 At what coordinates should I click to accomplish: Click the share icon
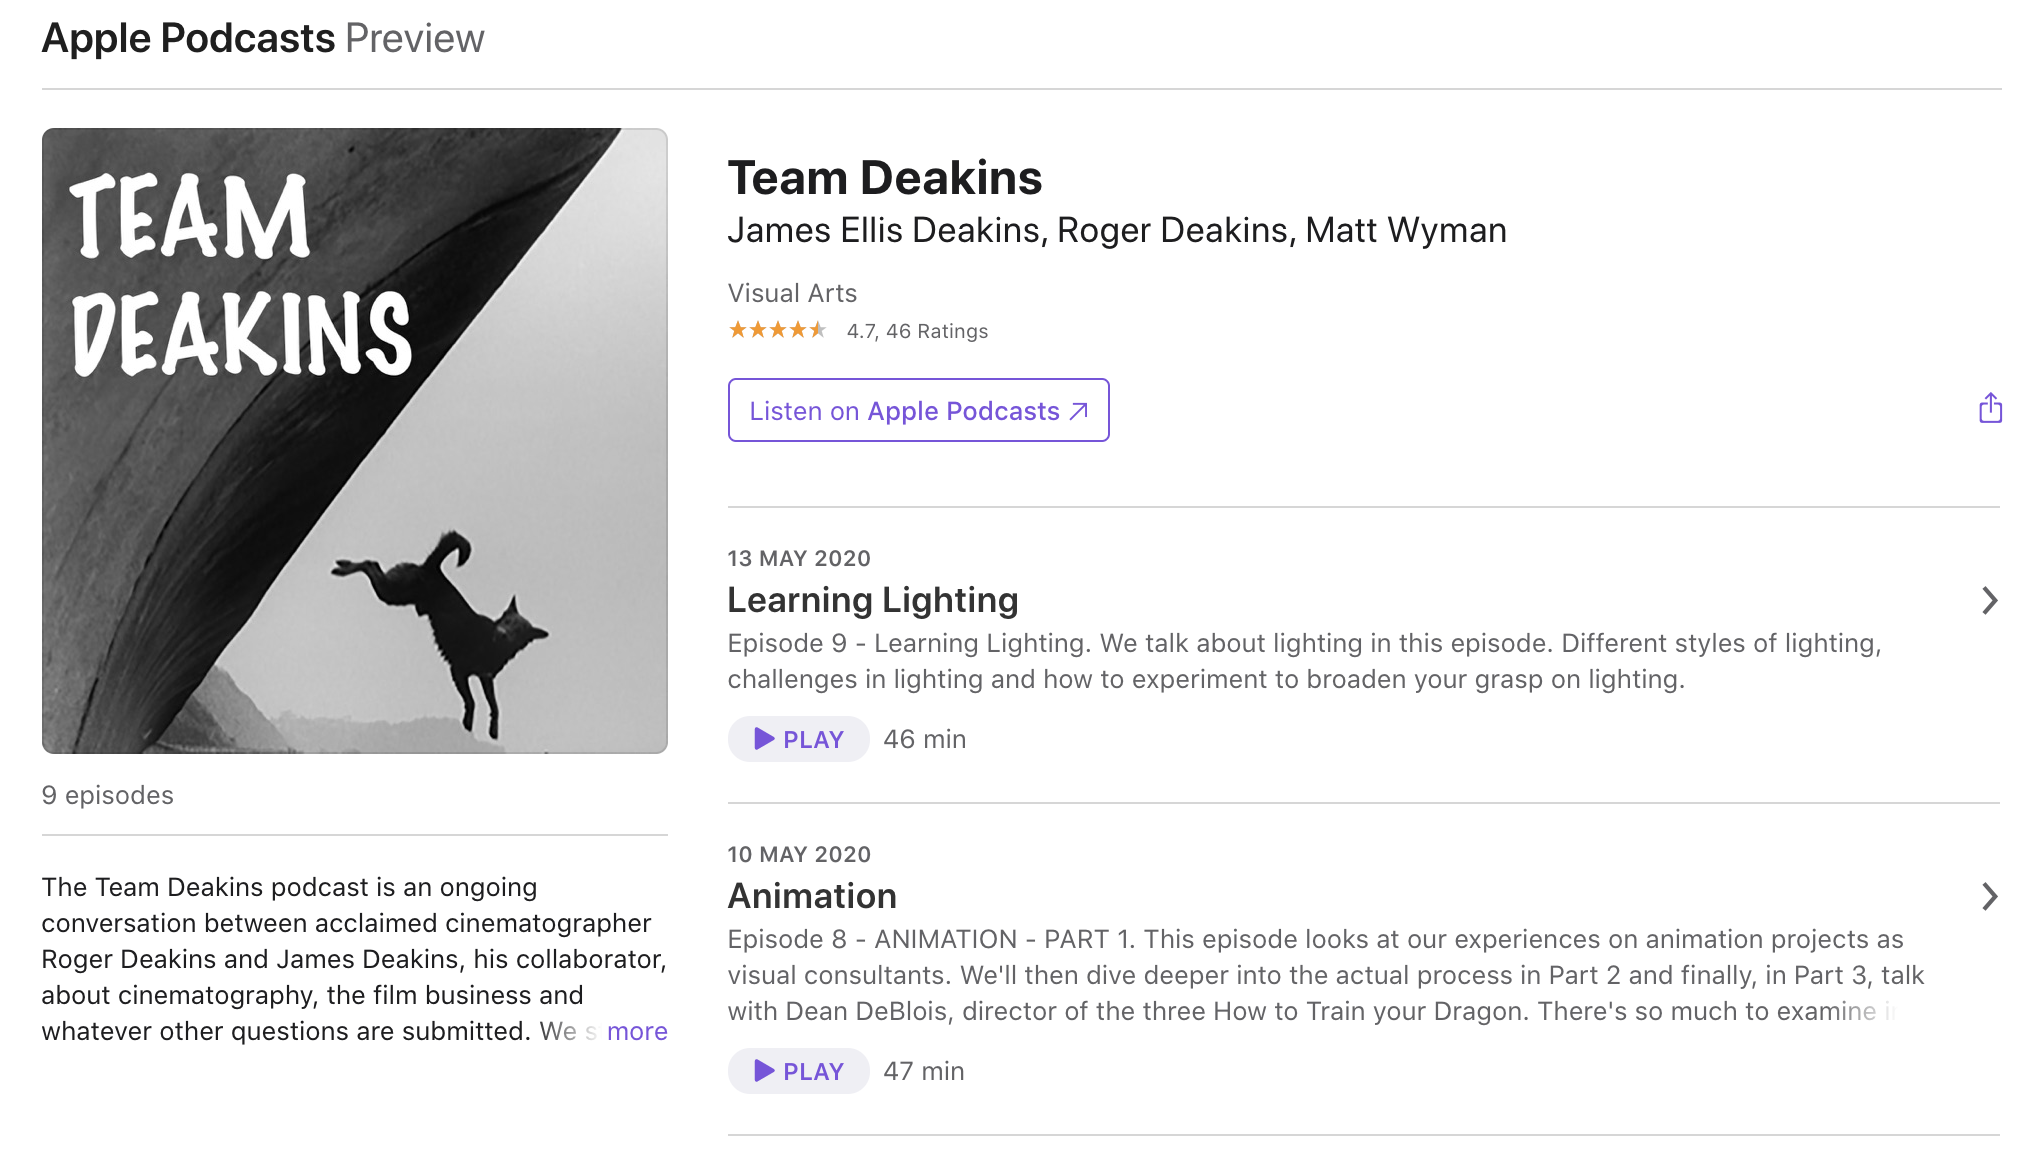(1990, 408)
